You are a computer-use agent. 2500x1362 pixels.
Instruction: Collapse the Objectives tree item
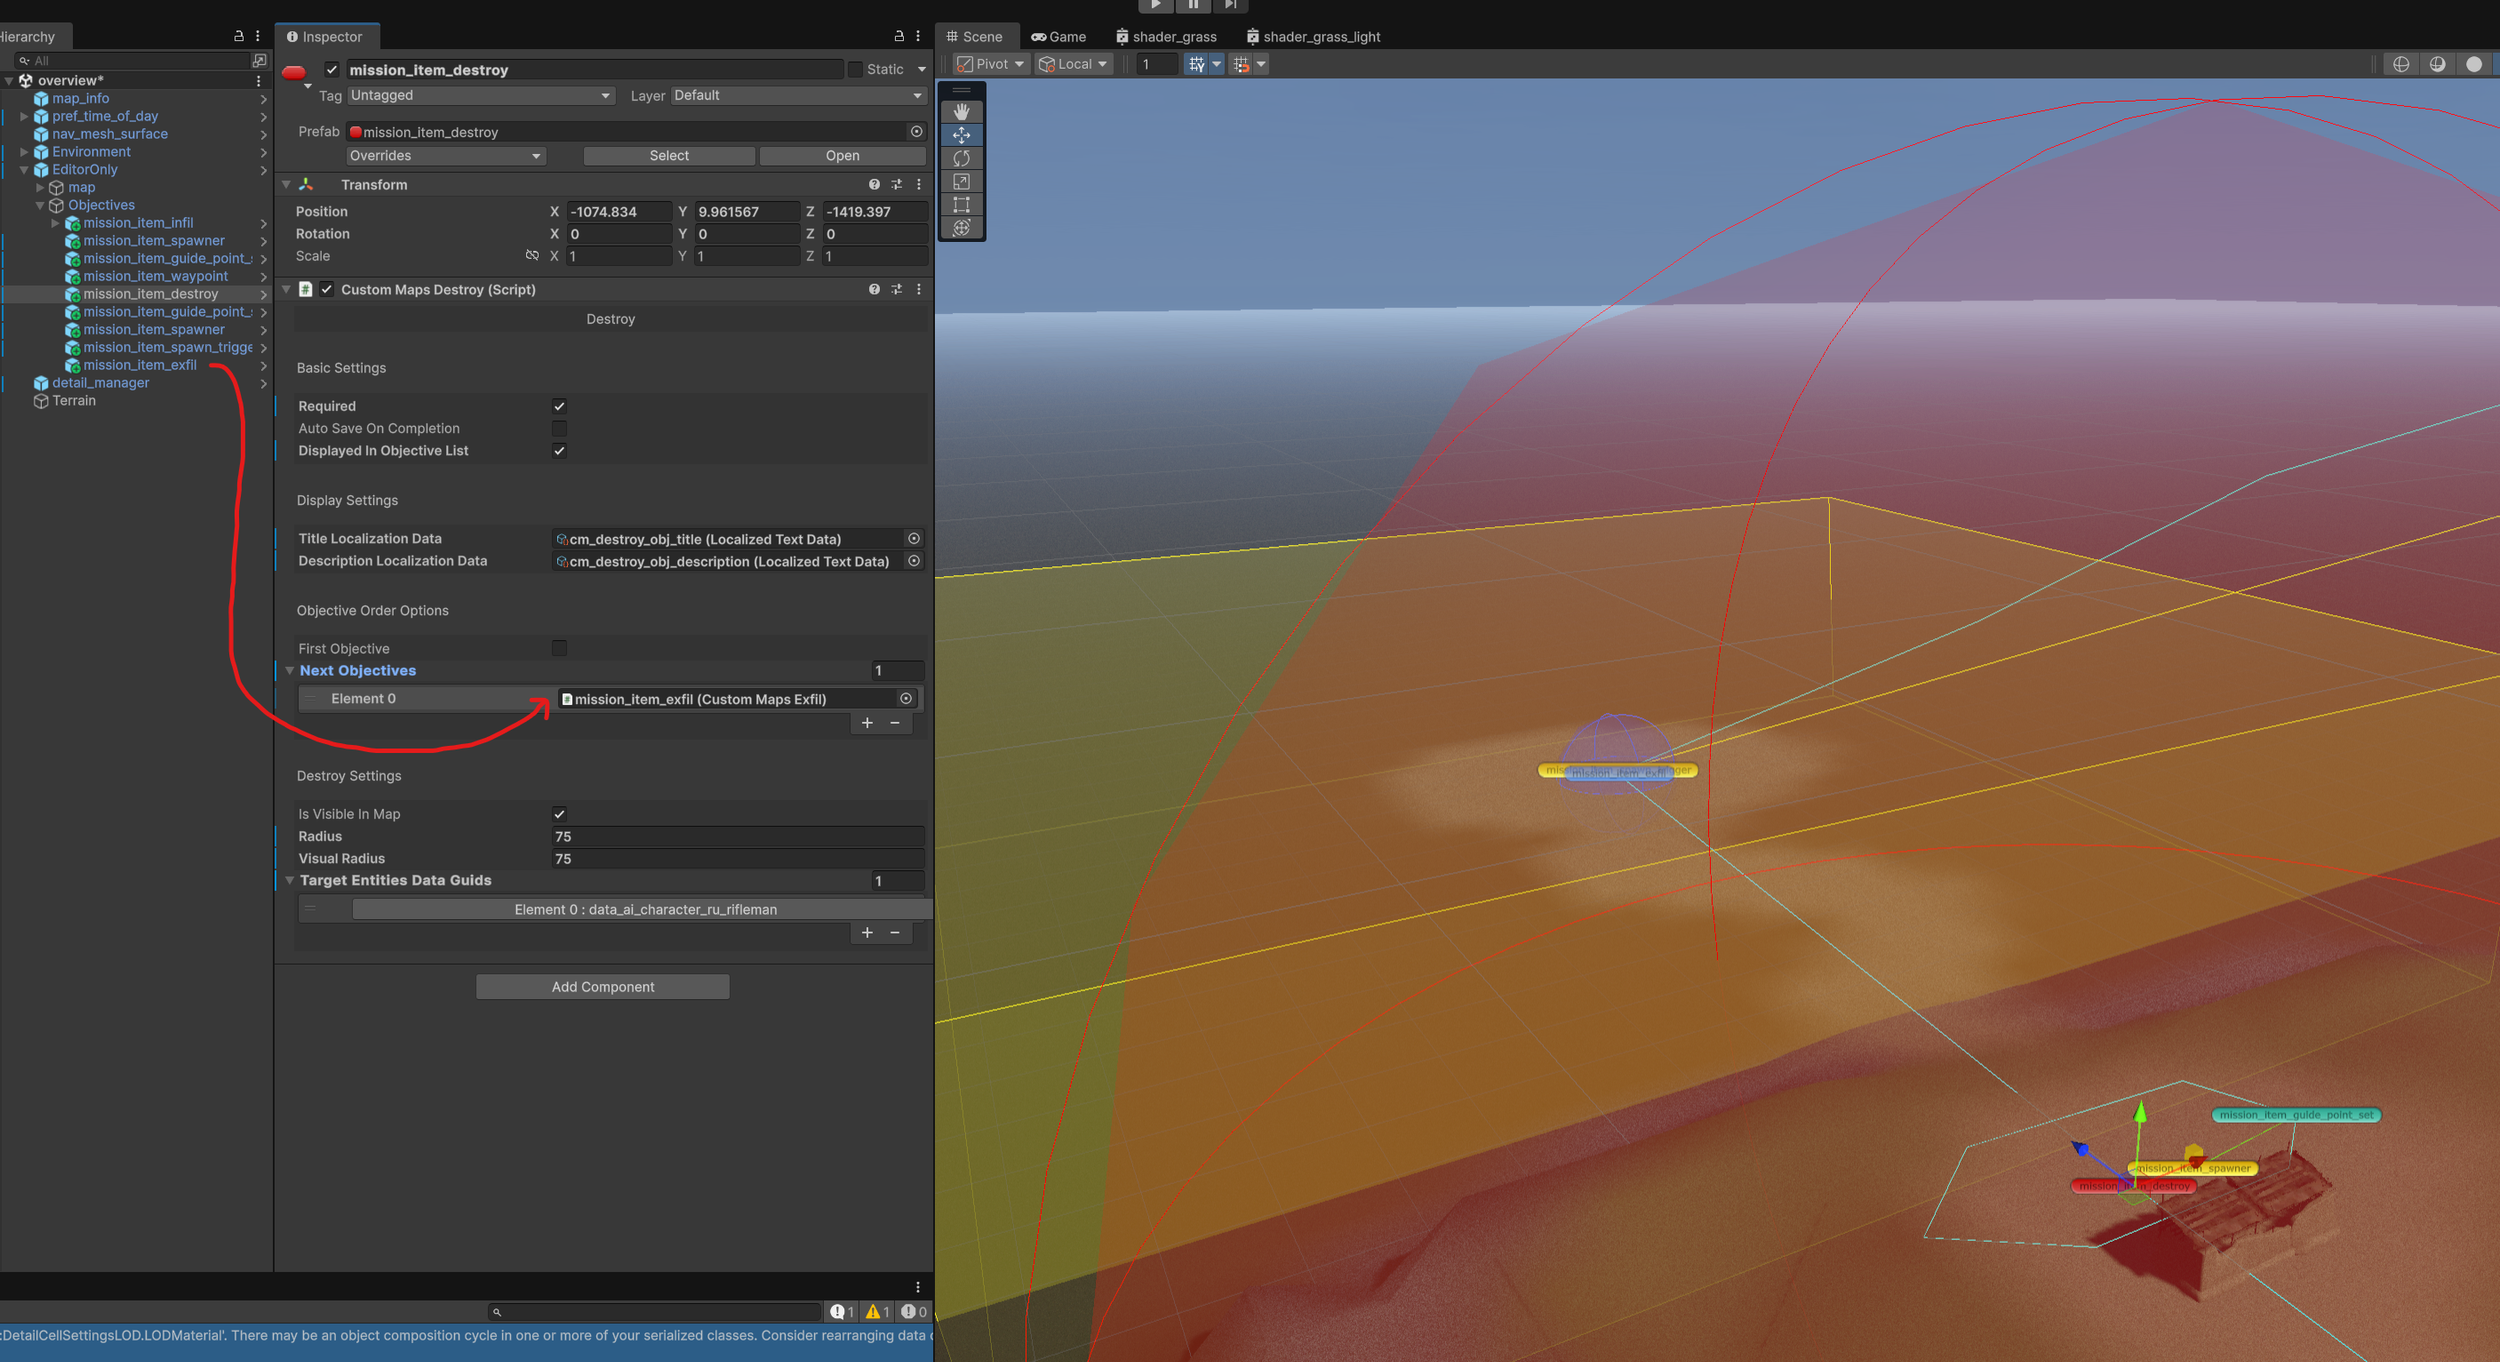[40, 205]
